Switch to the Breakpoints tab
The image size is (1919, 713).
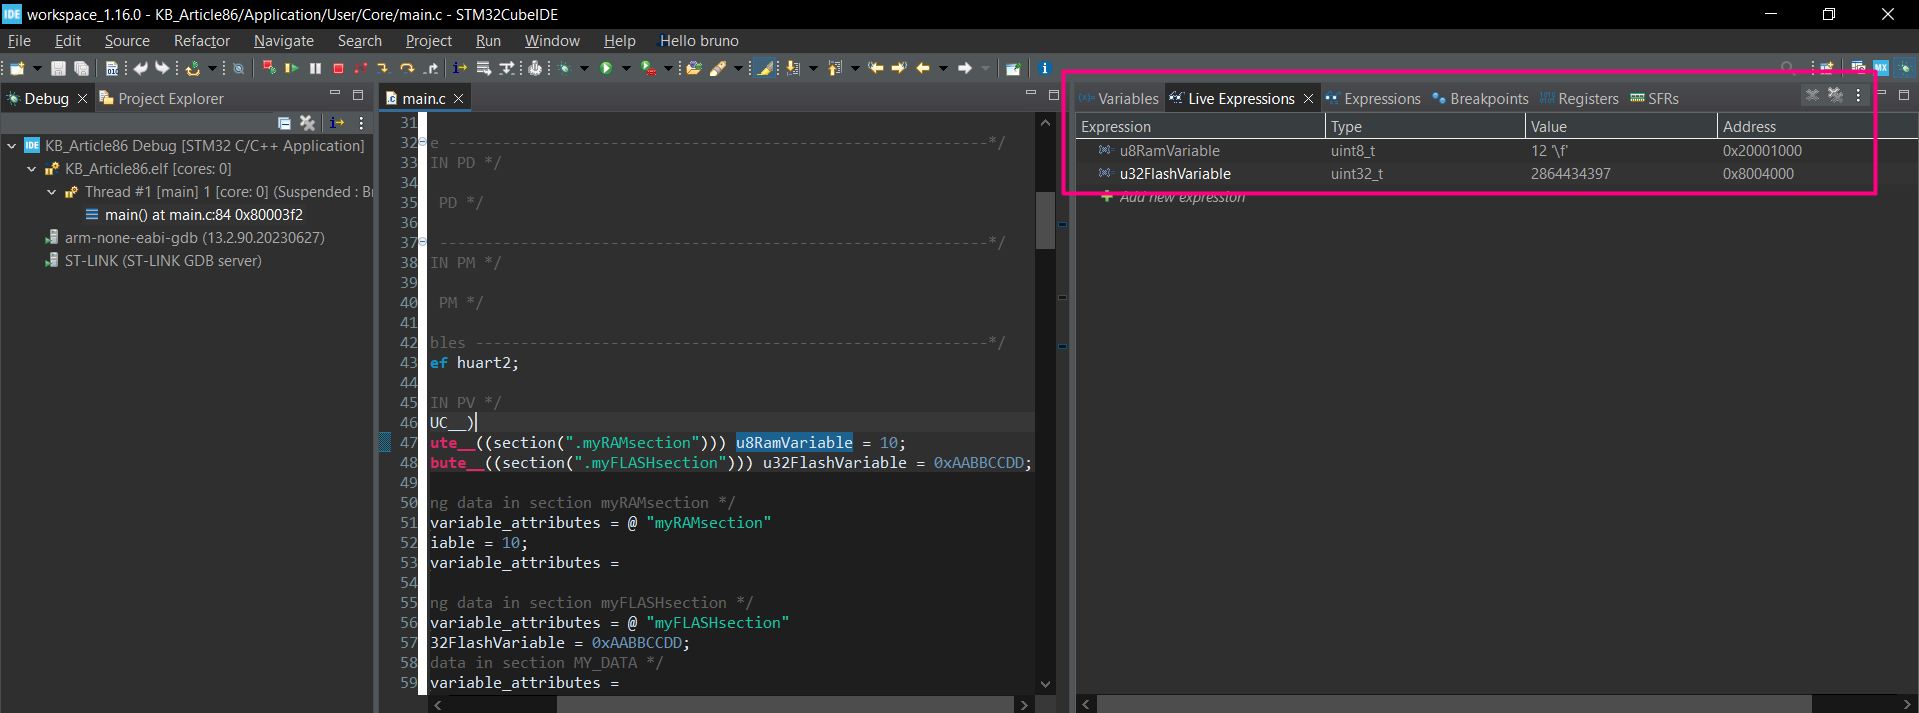coord(1488,98)
